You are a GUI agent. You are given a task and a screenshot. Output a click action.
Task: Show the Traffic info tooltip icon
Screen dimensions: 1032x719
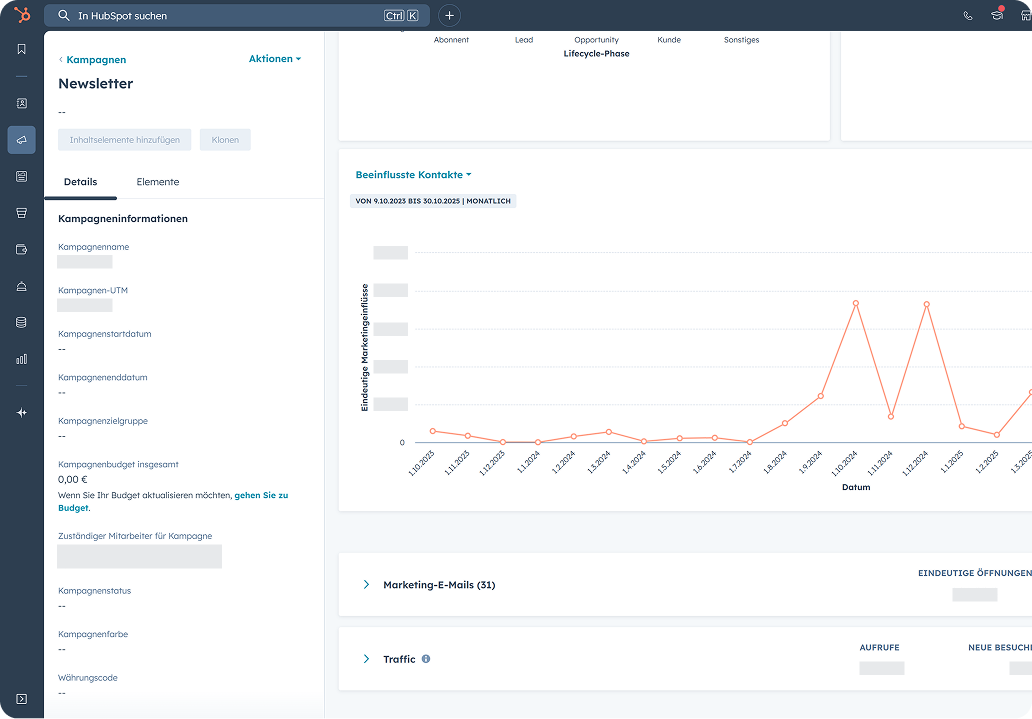pyautogui.click(x=426, y=659)
